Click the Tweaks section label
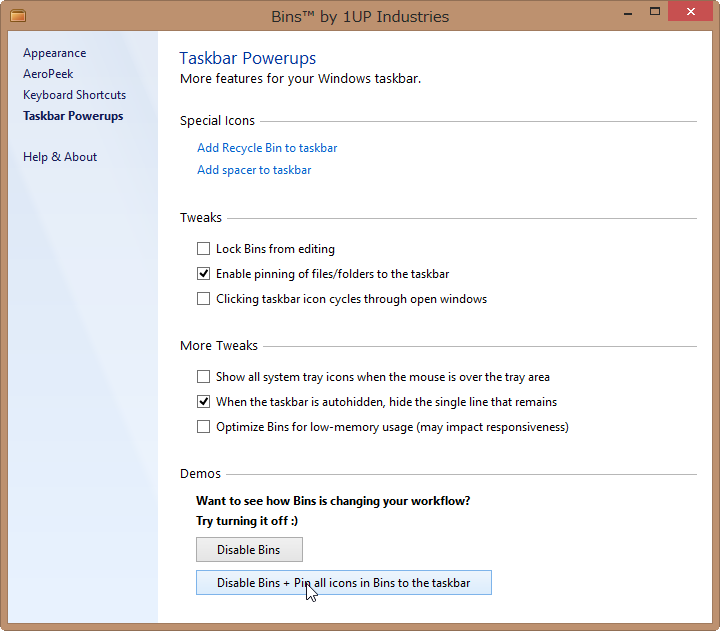This screenshot has height=631, width=720. (201, 218)
